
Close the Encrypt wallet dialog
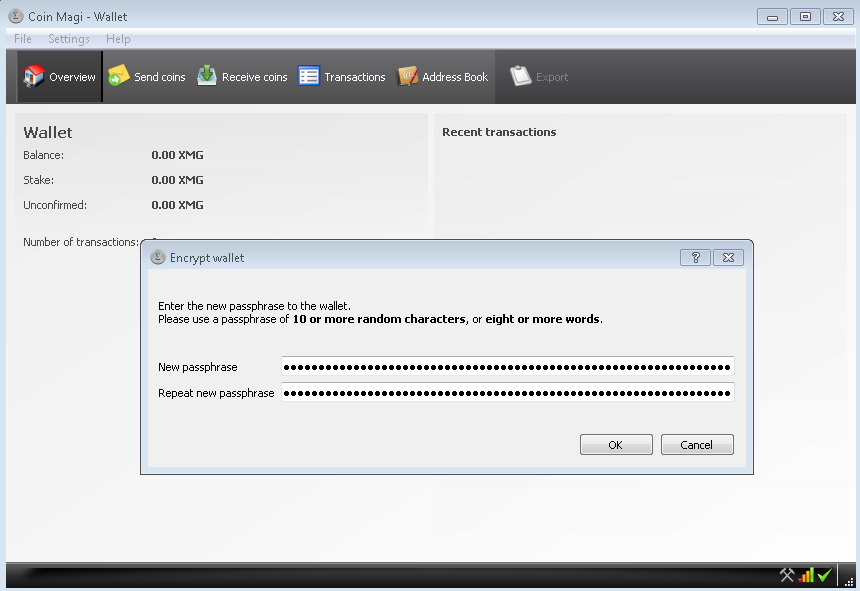pos(728,258)
